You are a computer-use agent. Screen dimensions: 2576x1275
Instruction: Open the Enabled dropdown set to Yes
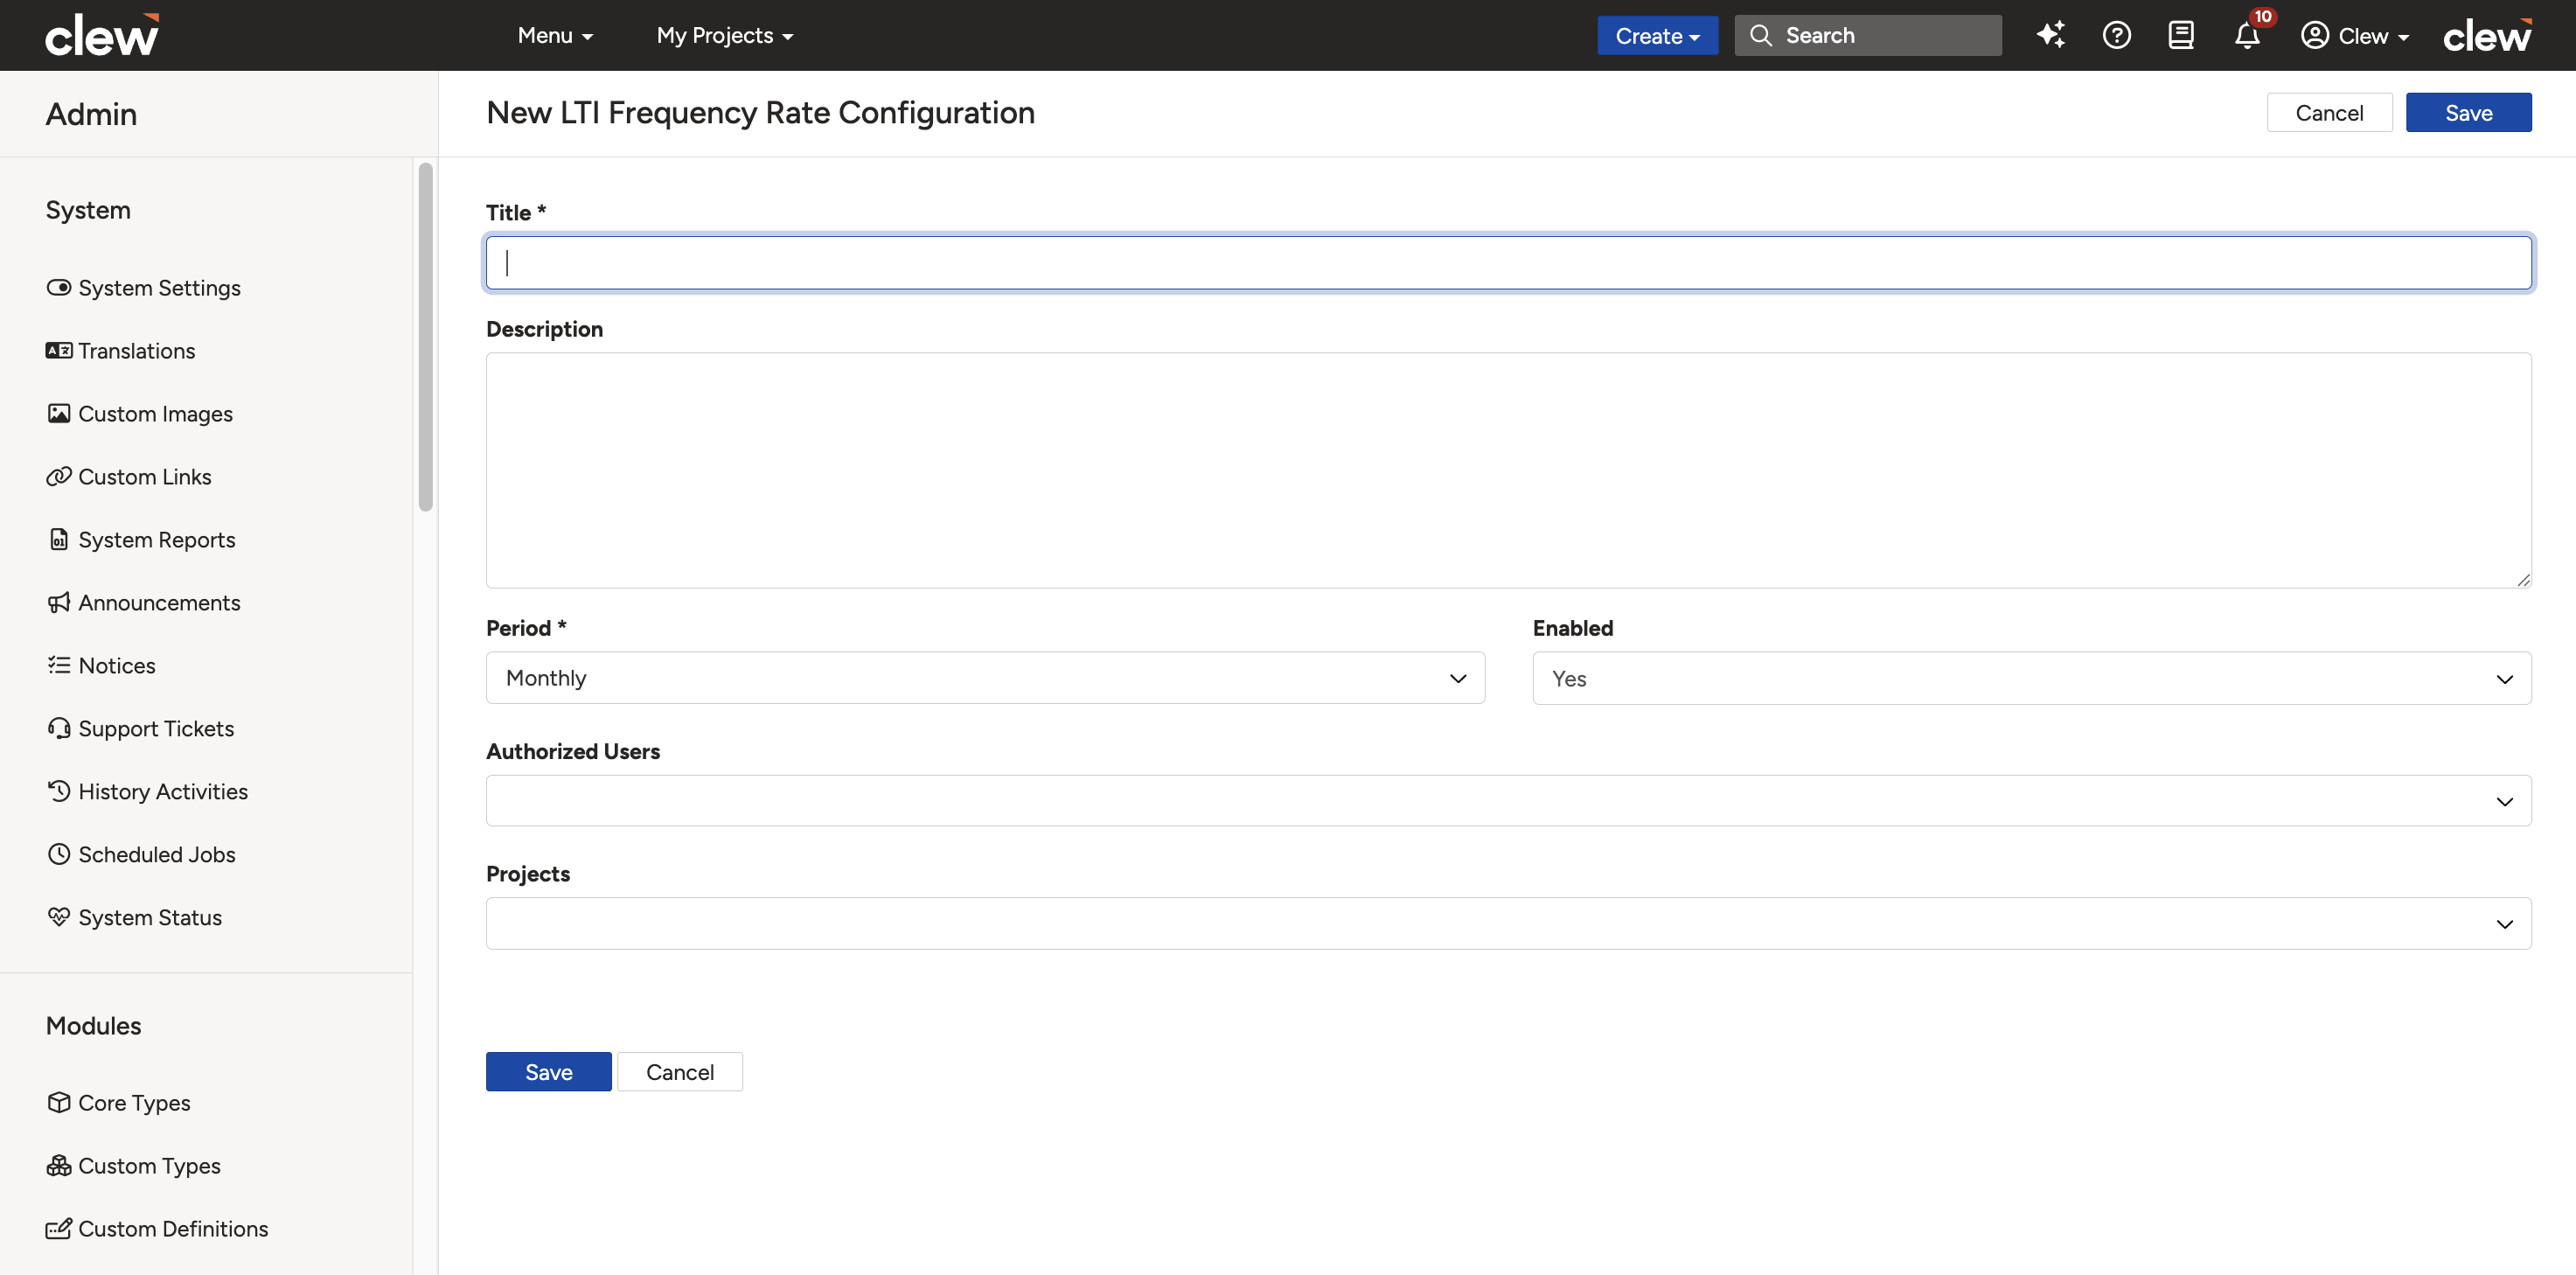point(2032,678)
